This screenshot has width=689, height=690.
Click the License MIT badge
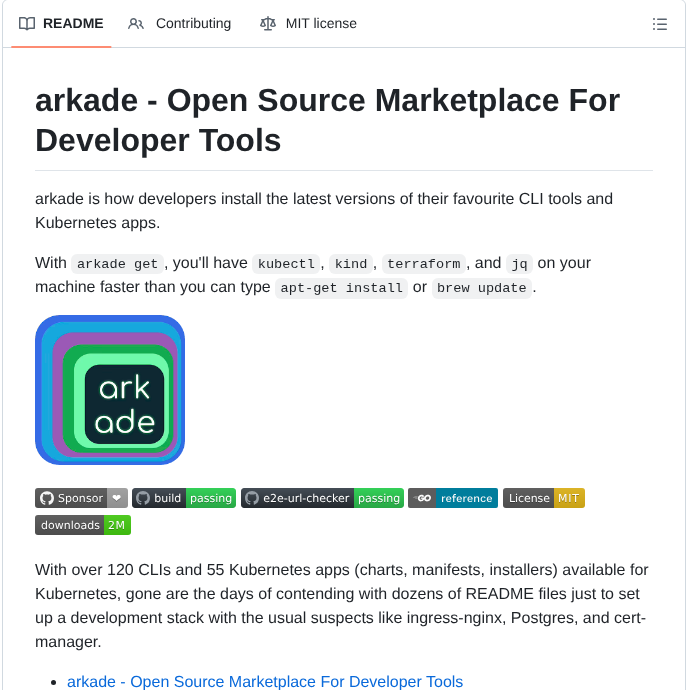(x=543, y=498)
